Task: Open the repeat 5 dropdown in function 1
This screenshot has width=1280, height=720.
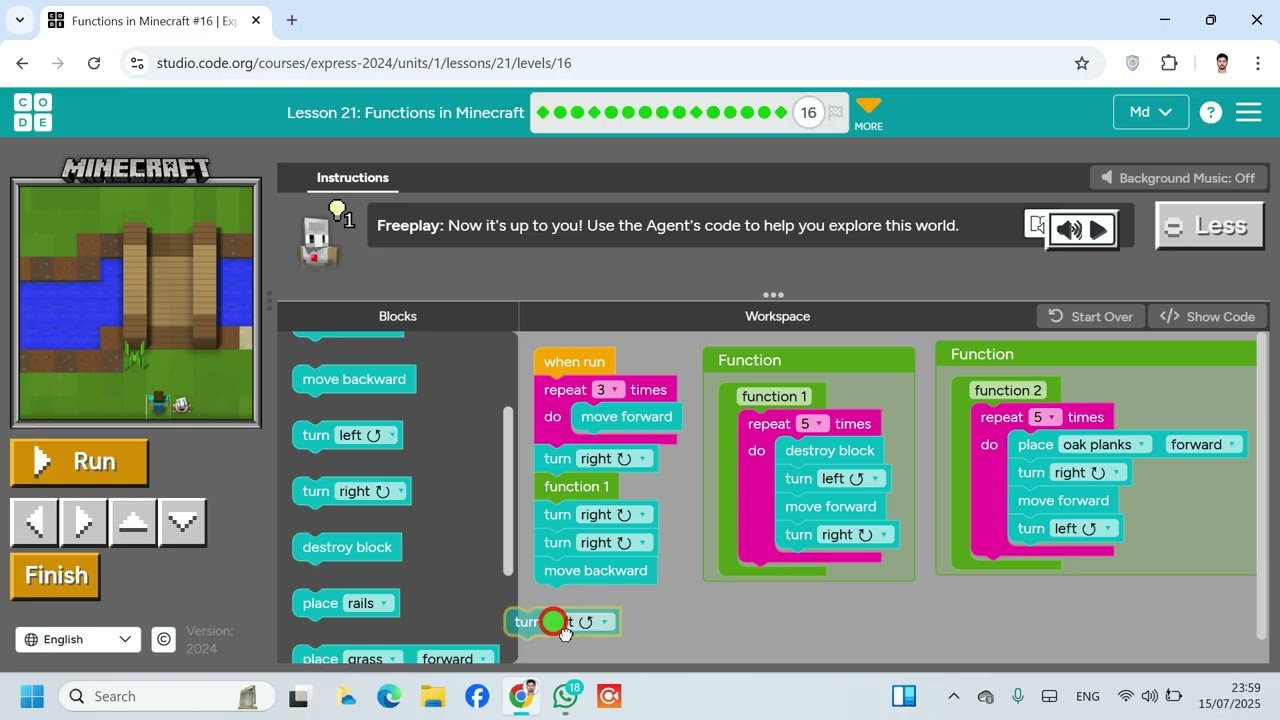Action: point(812,424)
